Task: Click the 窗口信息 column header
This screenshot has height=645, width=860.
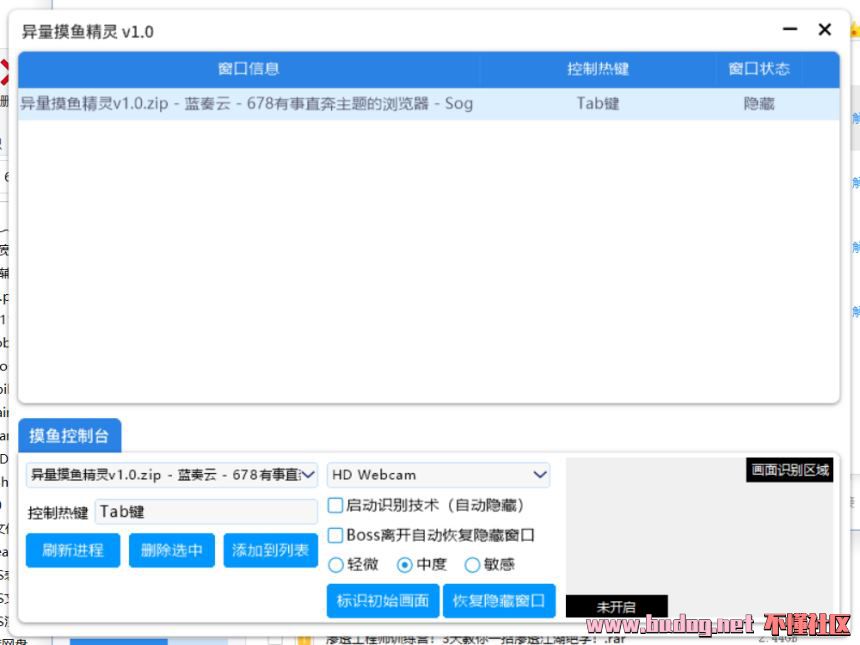Action: pos(248,69)
